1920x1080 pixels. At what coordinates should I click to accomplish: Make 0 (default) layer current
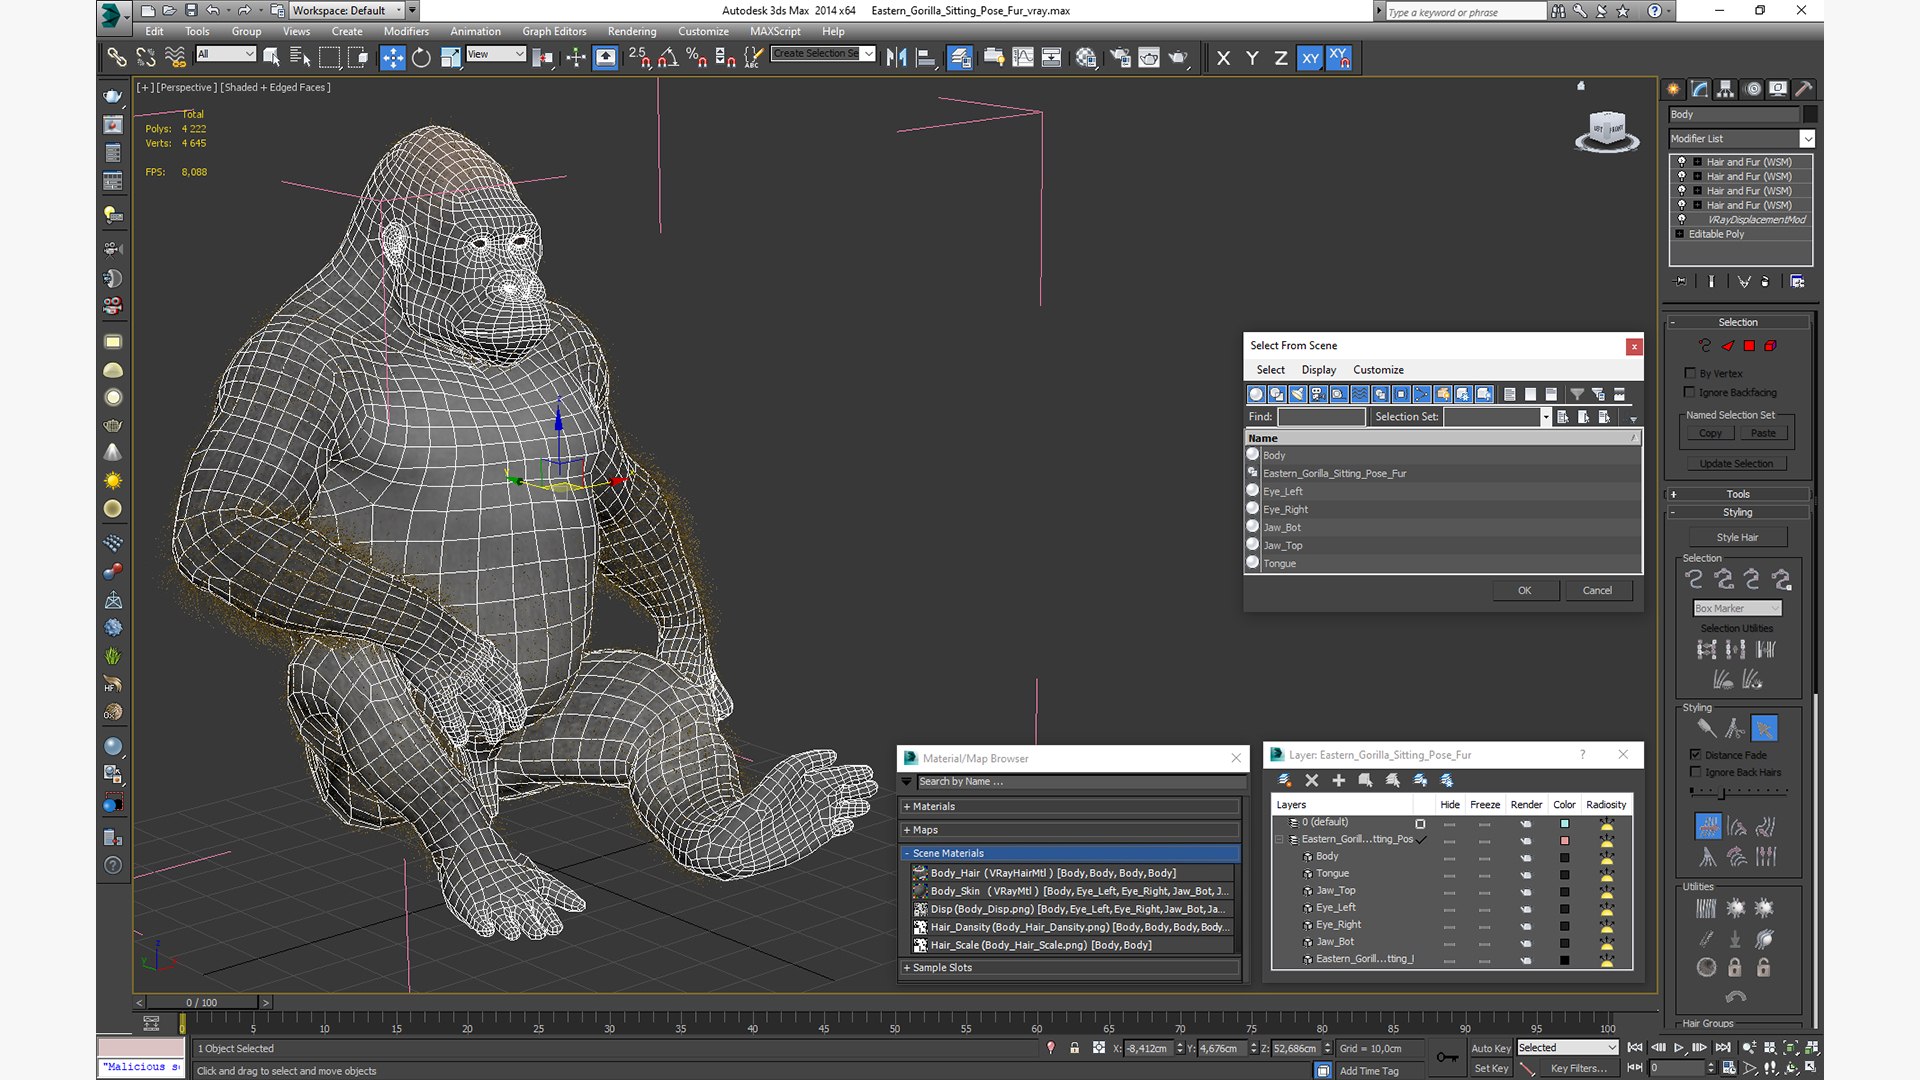pos(1420,823)
